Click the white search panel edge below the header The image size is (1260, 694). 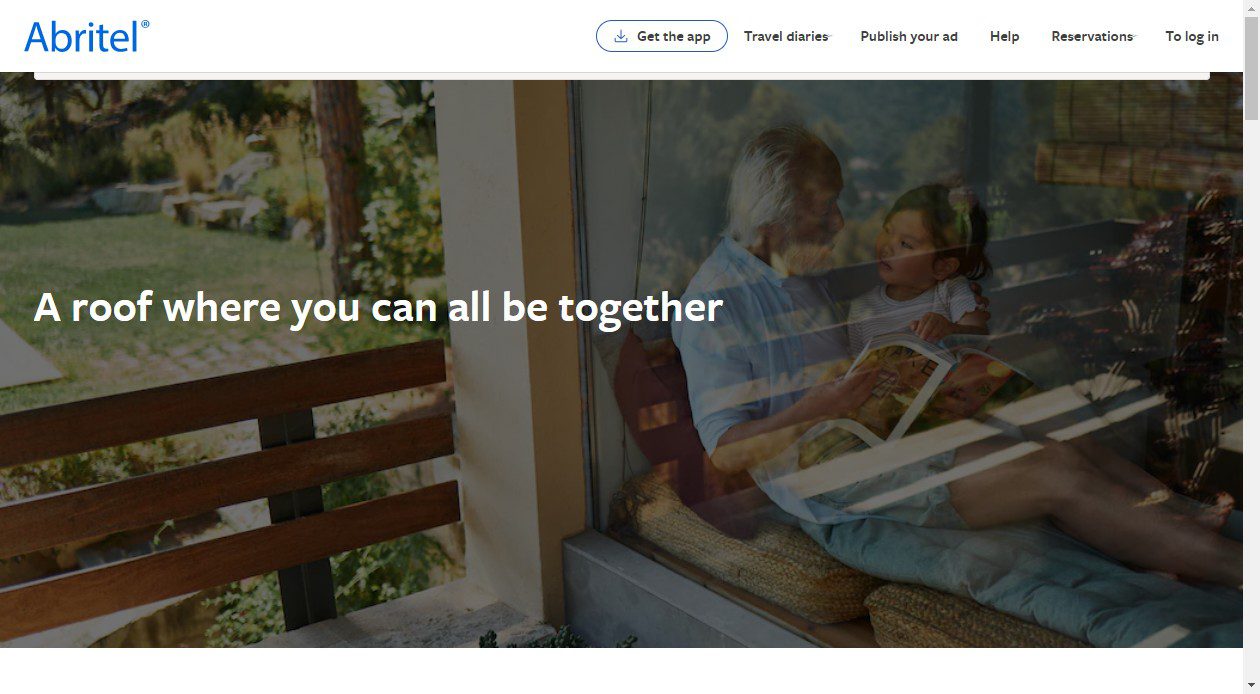click(x=621, y=75)
